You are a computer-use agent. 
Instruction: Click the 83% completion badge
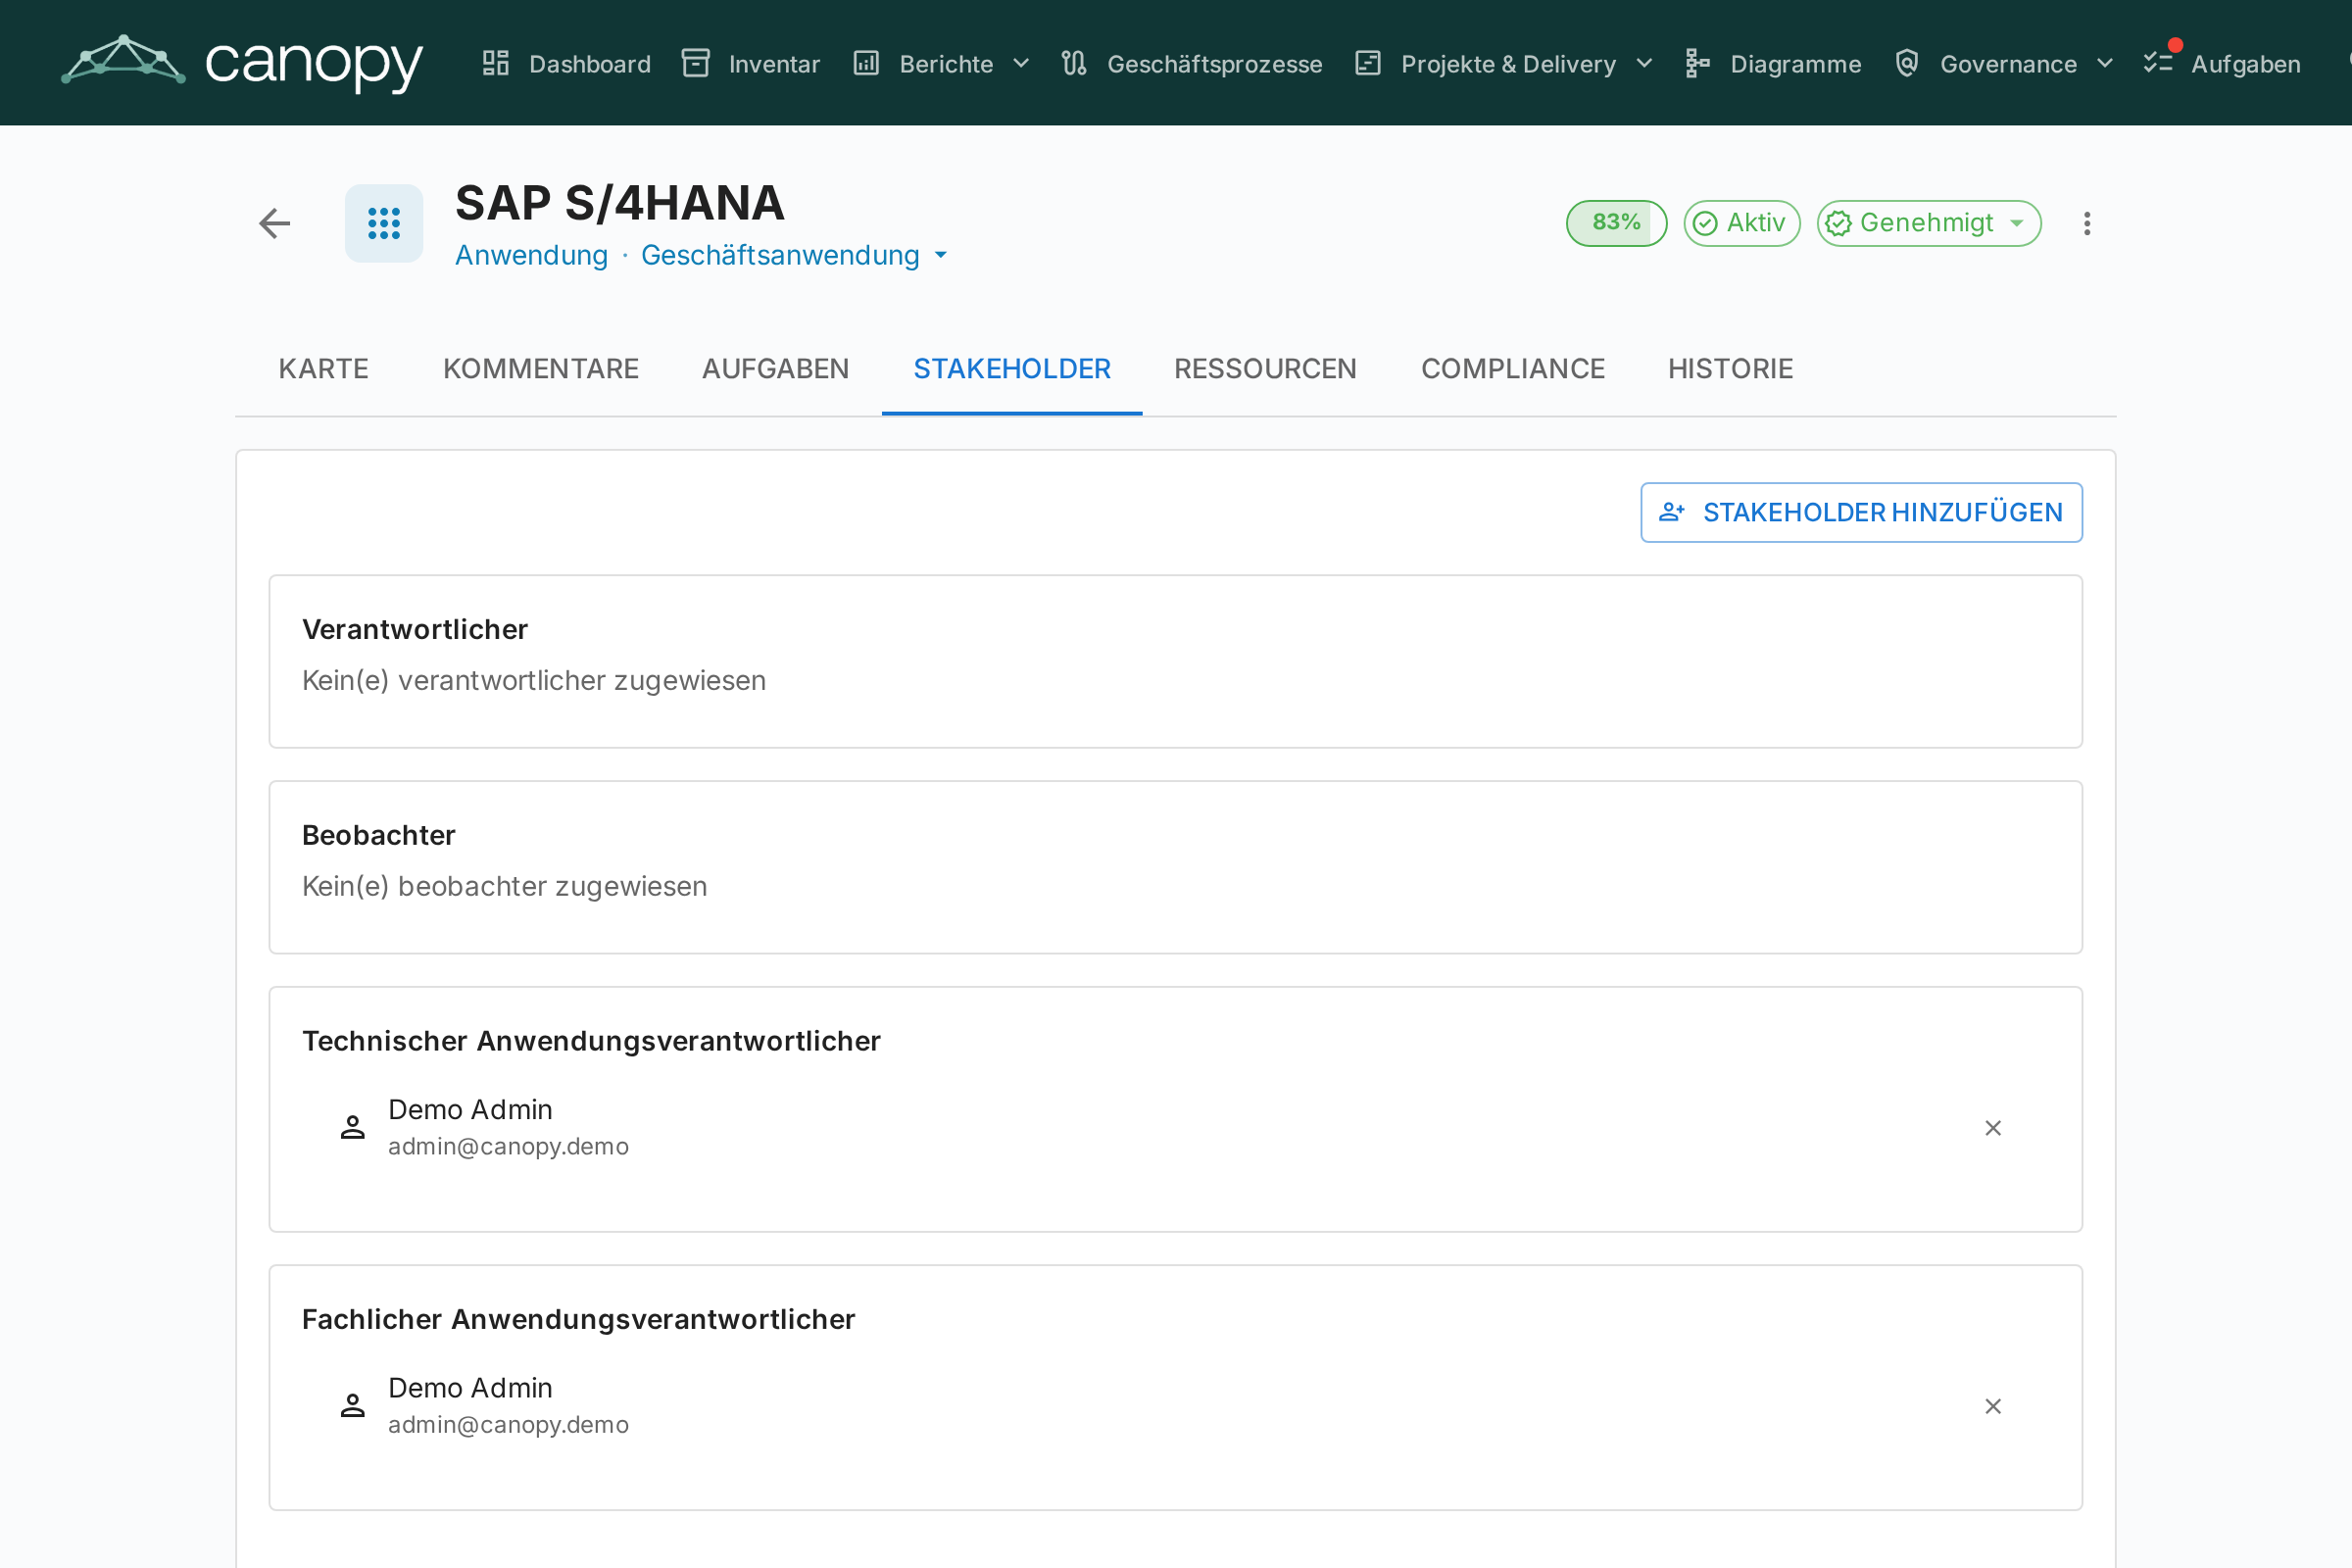tap(1617, 223)
